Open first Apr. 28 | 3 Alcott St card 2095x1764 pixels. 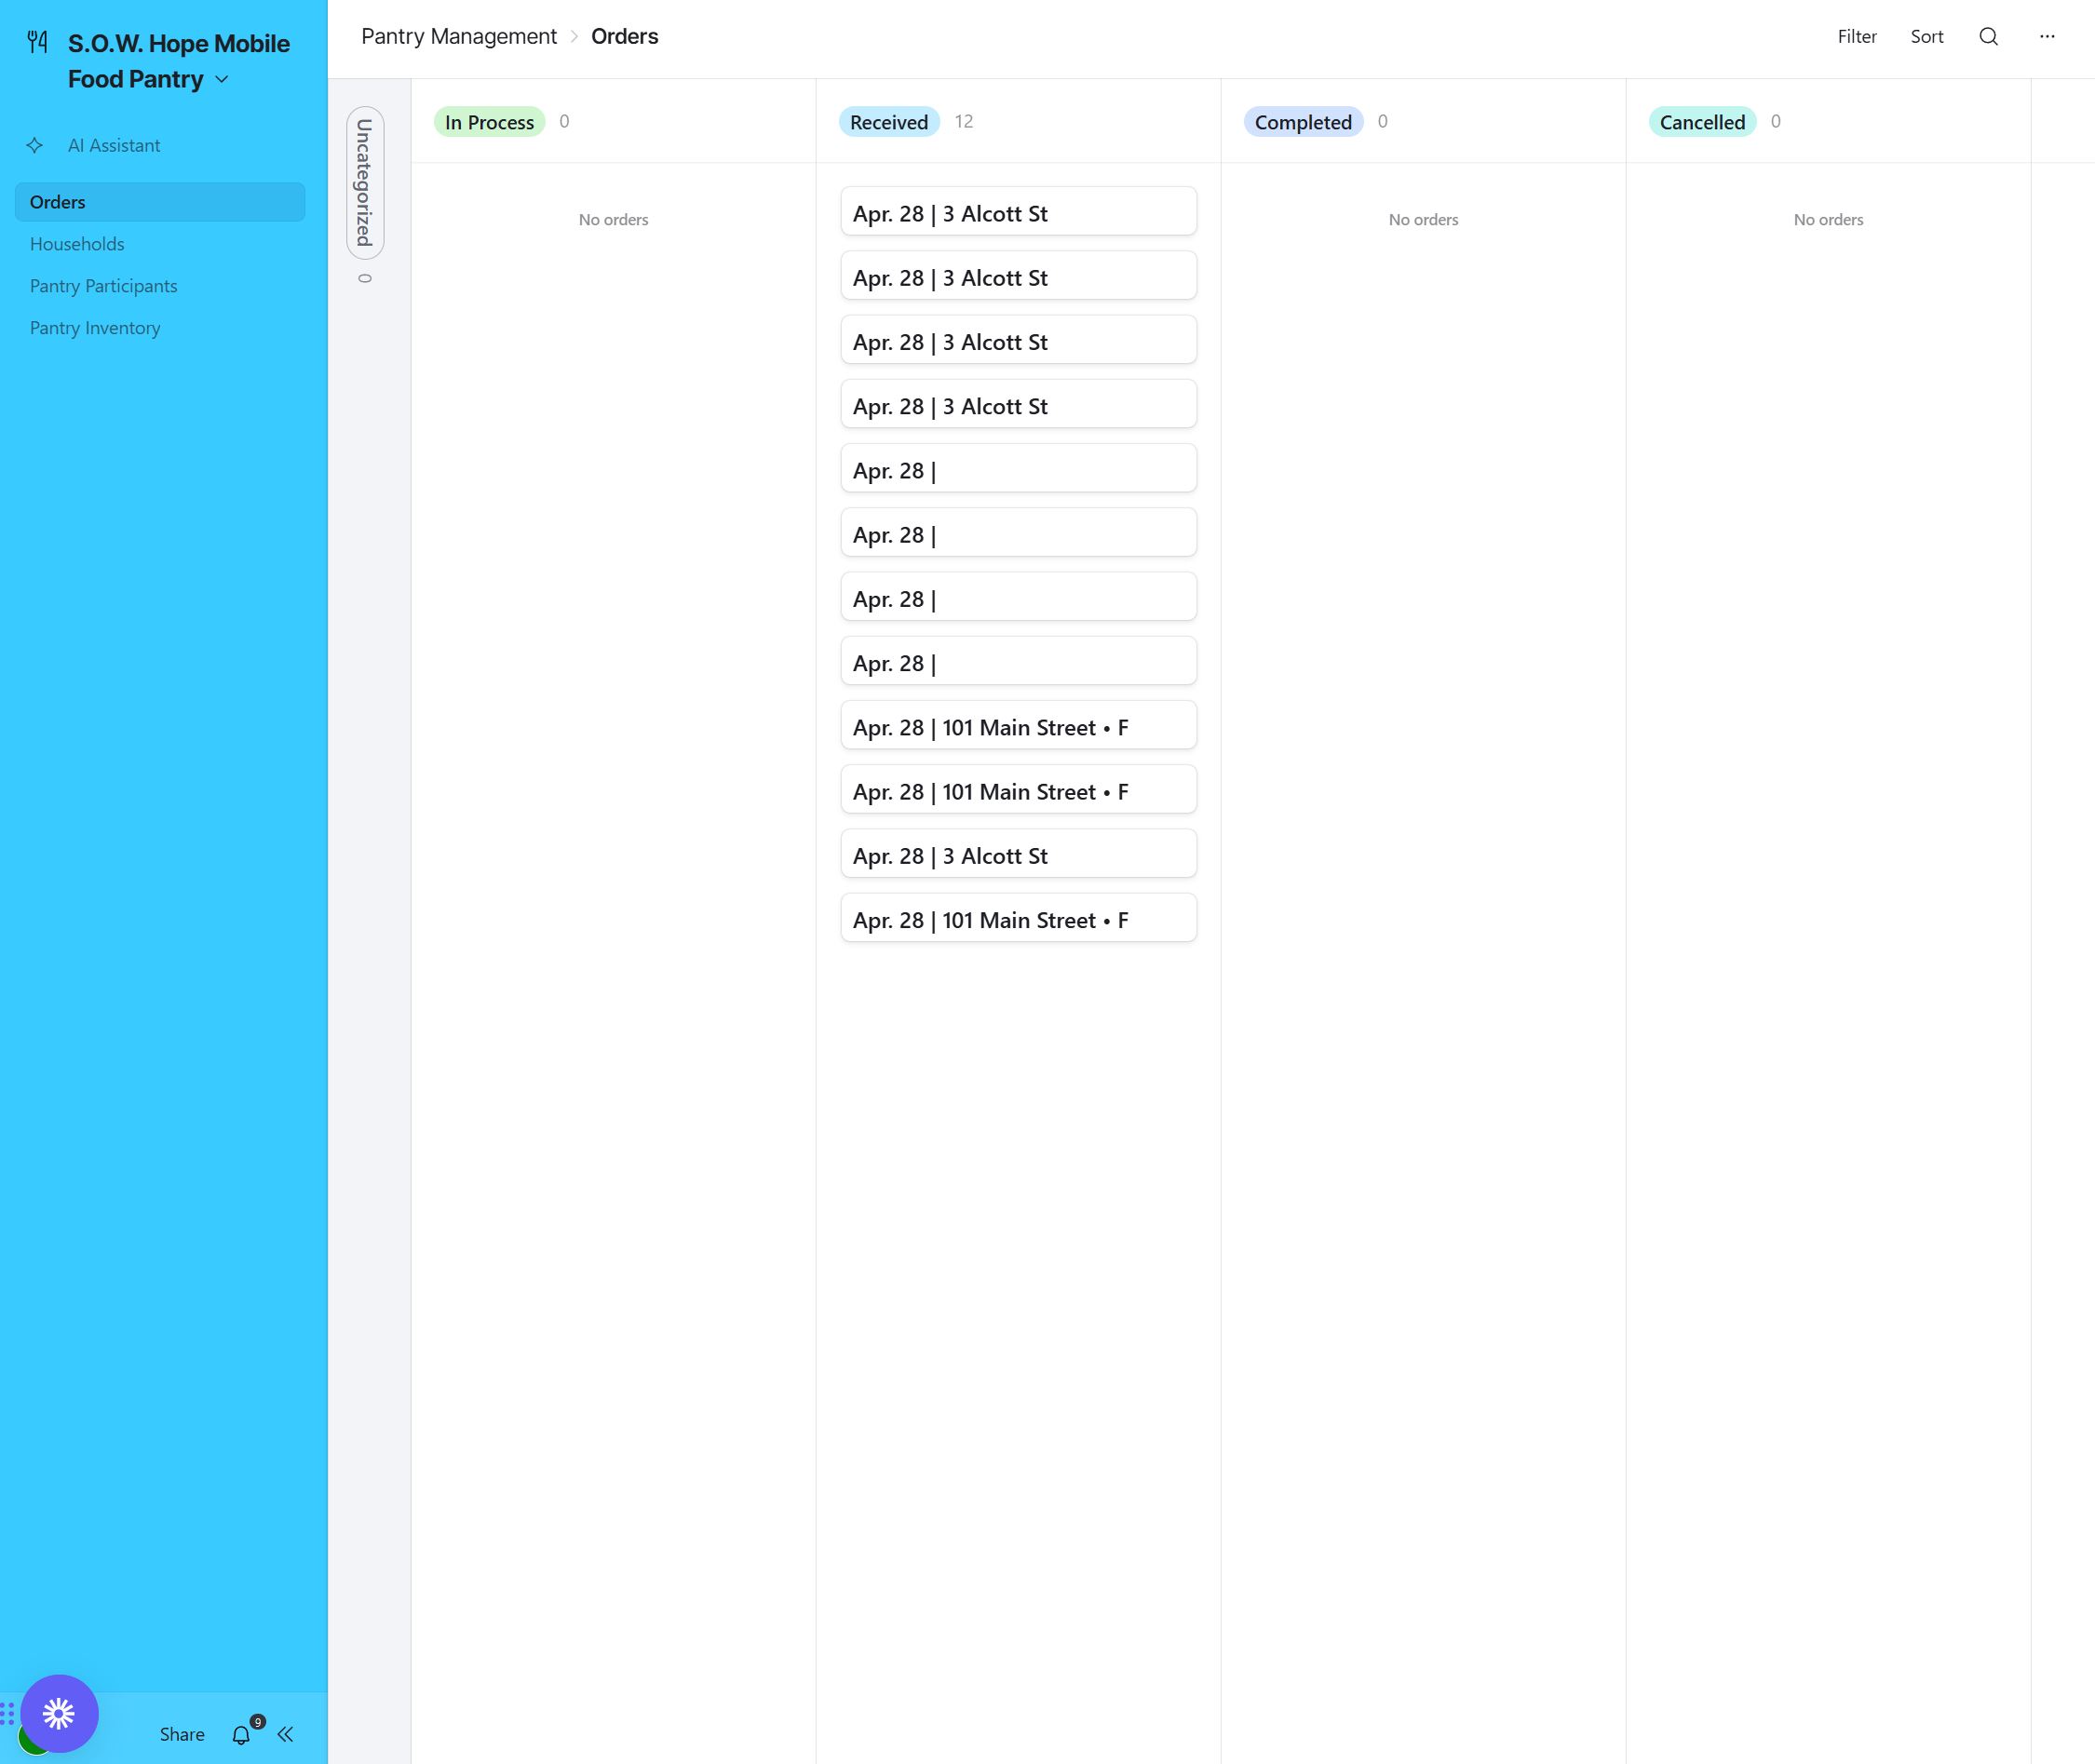click(1018, 212)
